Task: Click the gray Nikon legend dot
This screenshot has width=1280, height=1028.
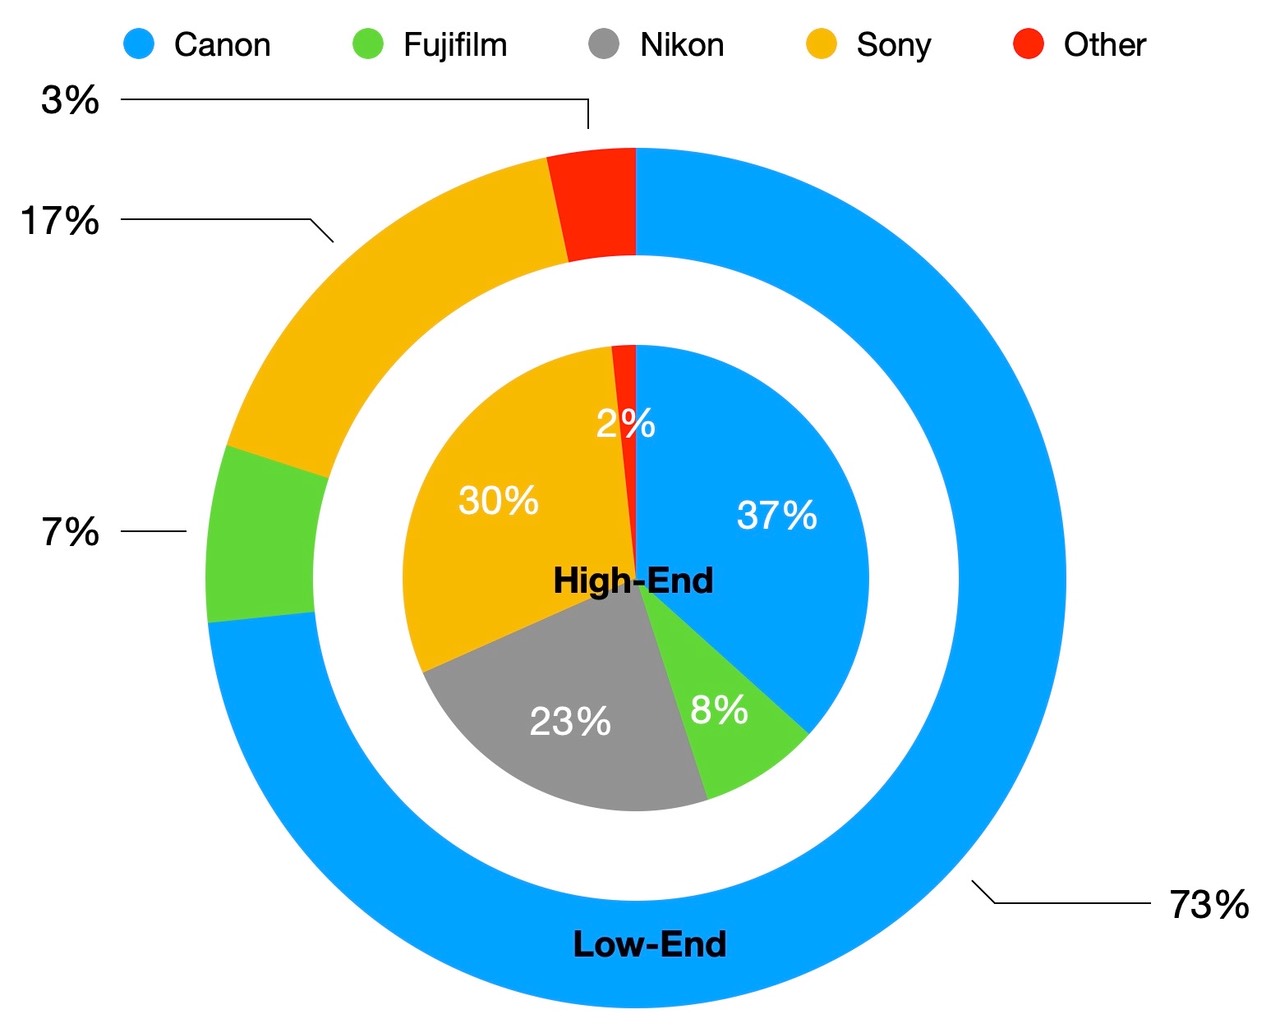Action: (x=604, y=44)
